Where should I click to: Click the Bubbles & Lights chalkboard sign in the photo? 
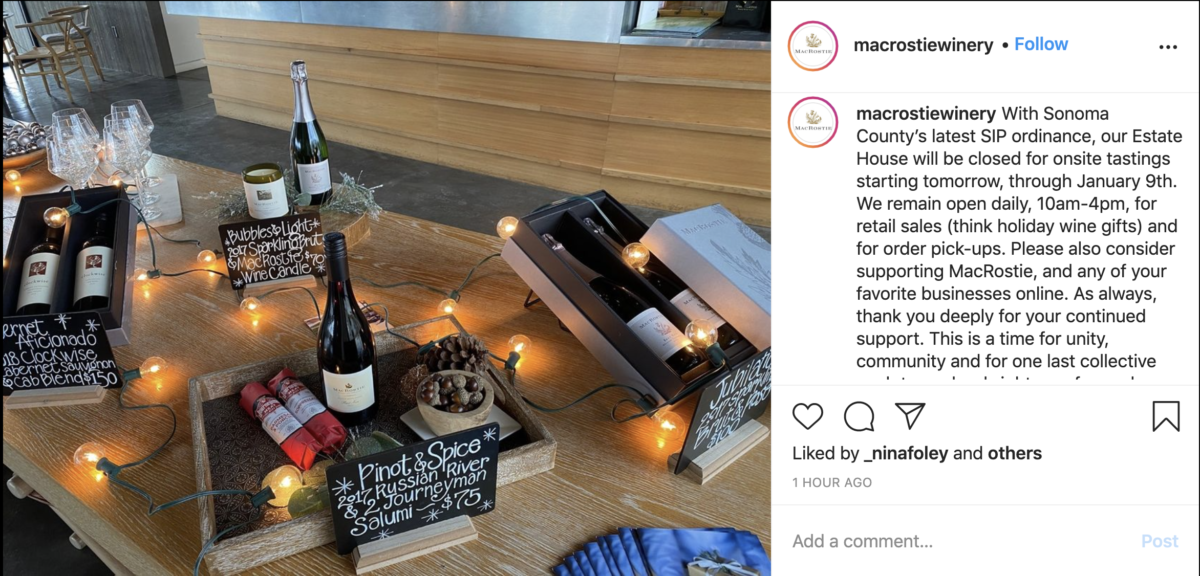pos(274,249)
